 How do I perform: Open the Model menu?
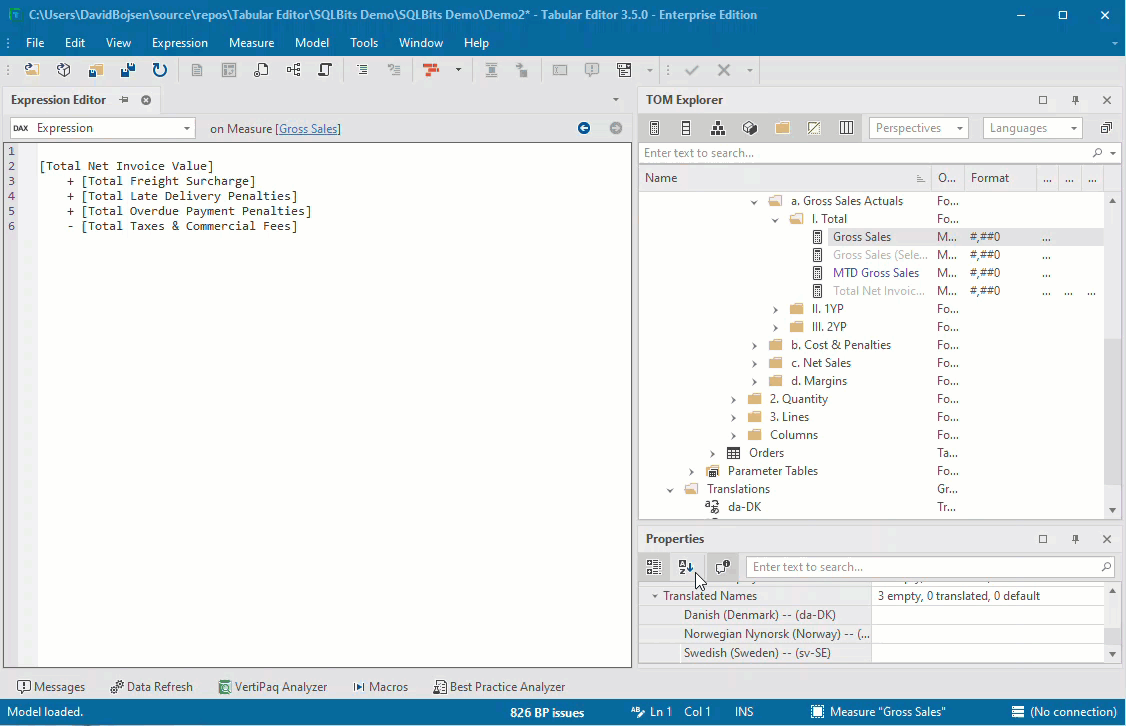tap(311, 42)
